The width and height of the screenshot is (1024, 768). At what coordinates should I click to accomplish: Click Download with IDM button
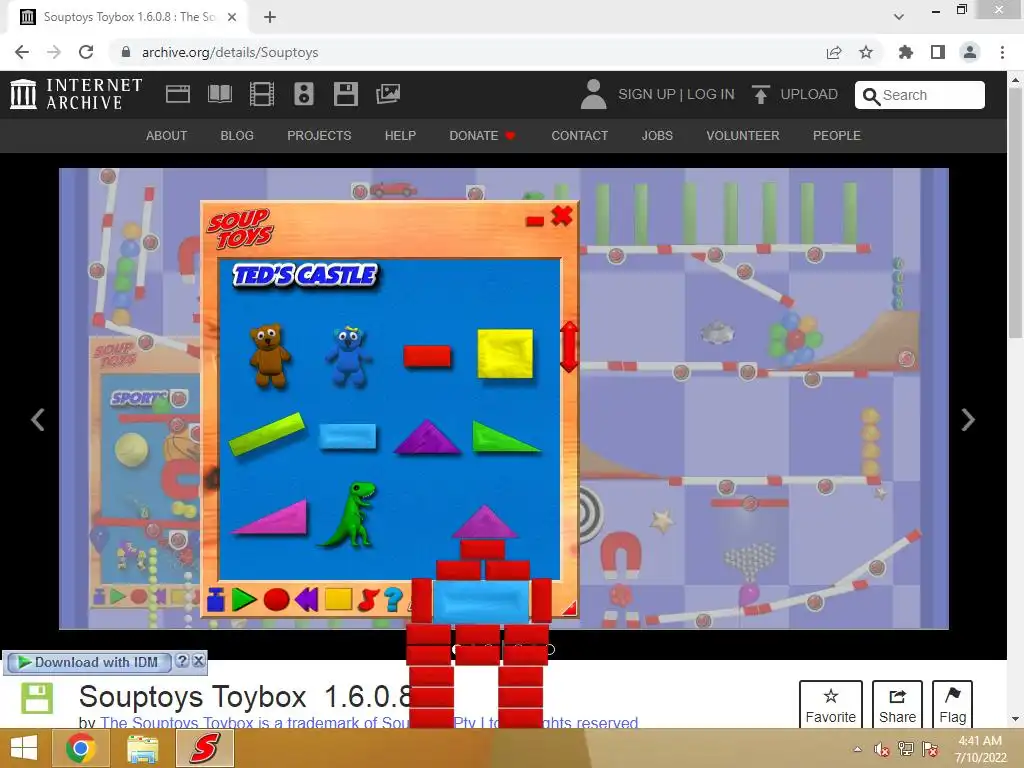pyautogui.click(x=89, y=662)
